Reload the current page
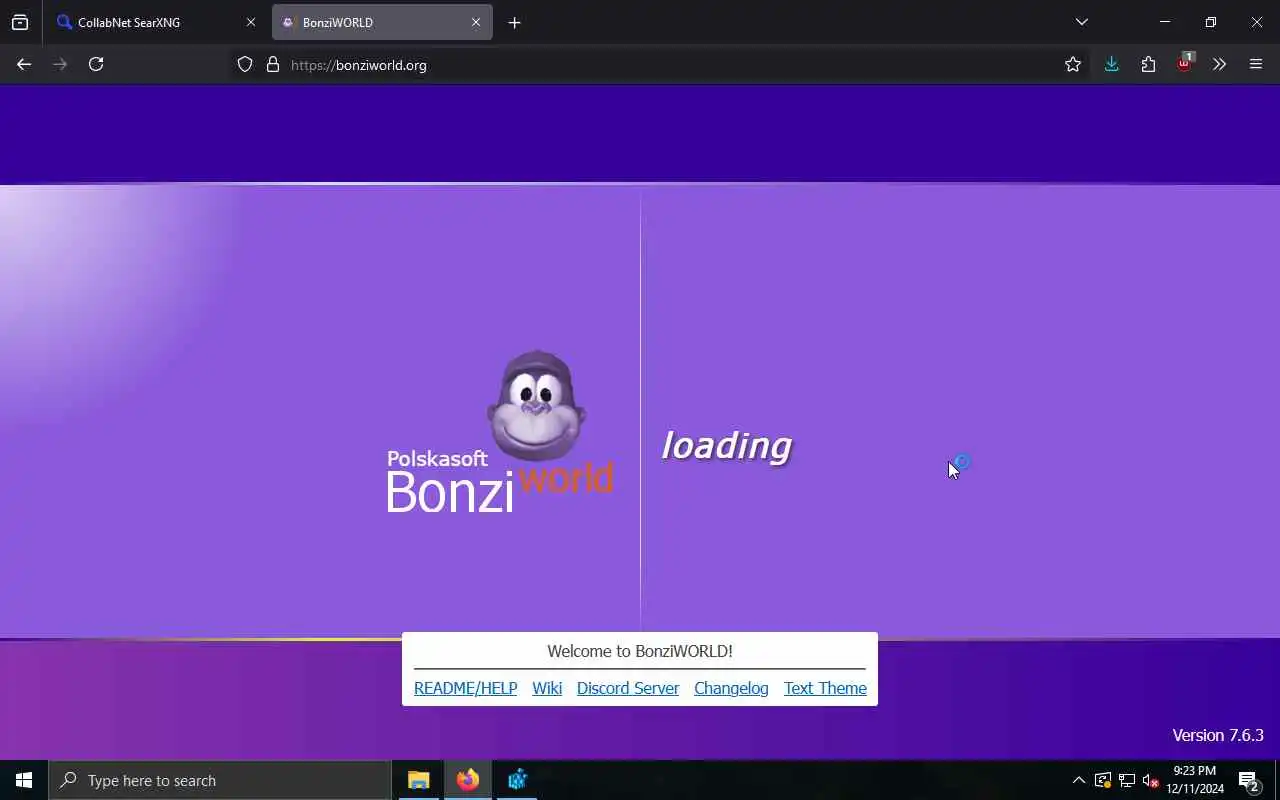Screen dimensions: 1280x800 click(x=96, y=64)
